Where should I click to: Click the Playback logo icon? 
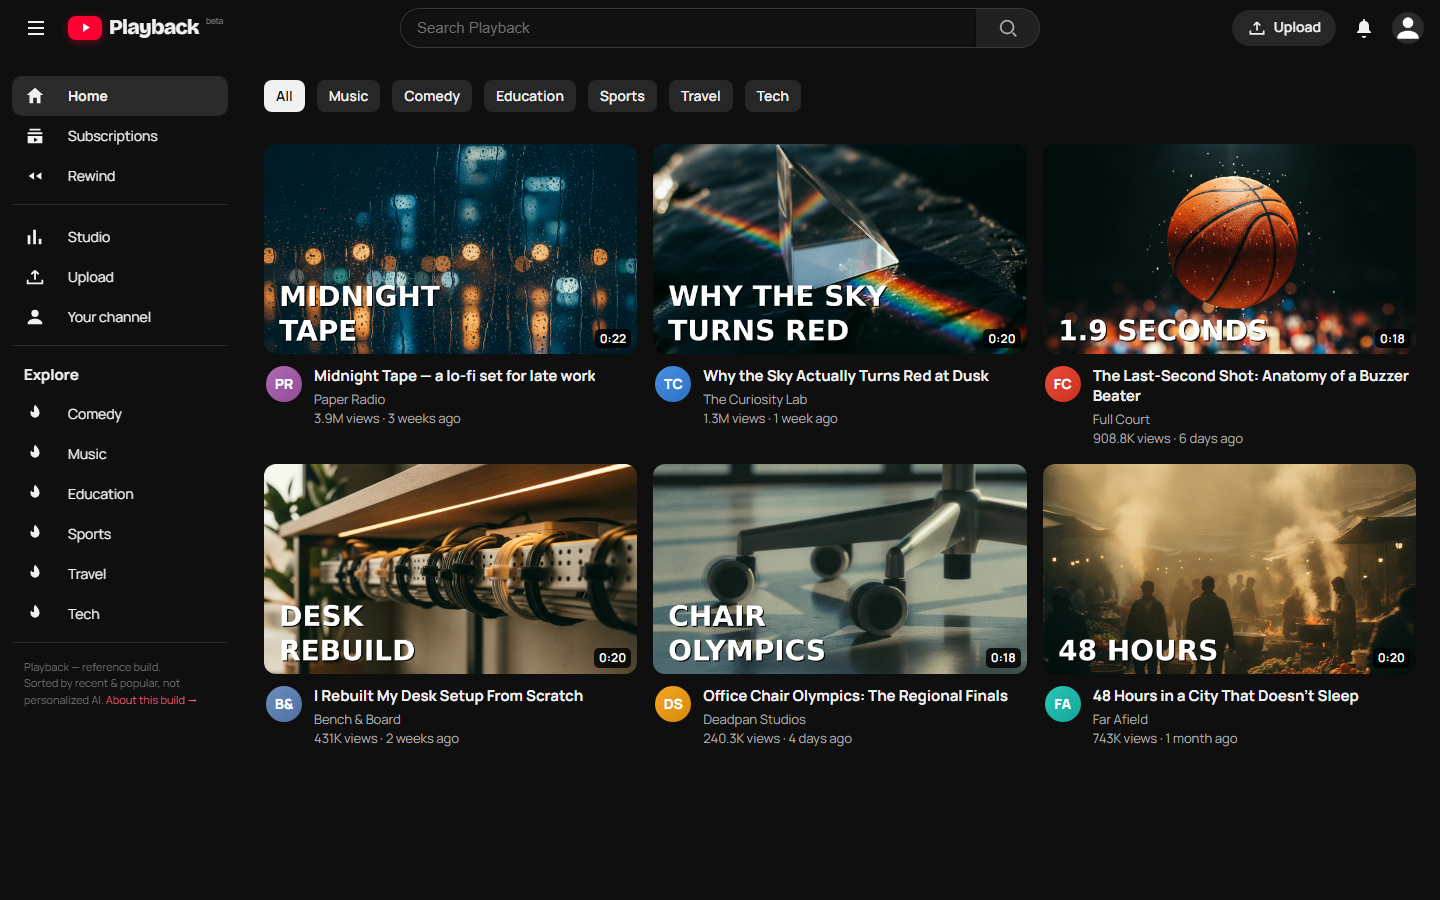tap(85, 28)
